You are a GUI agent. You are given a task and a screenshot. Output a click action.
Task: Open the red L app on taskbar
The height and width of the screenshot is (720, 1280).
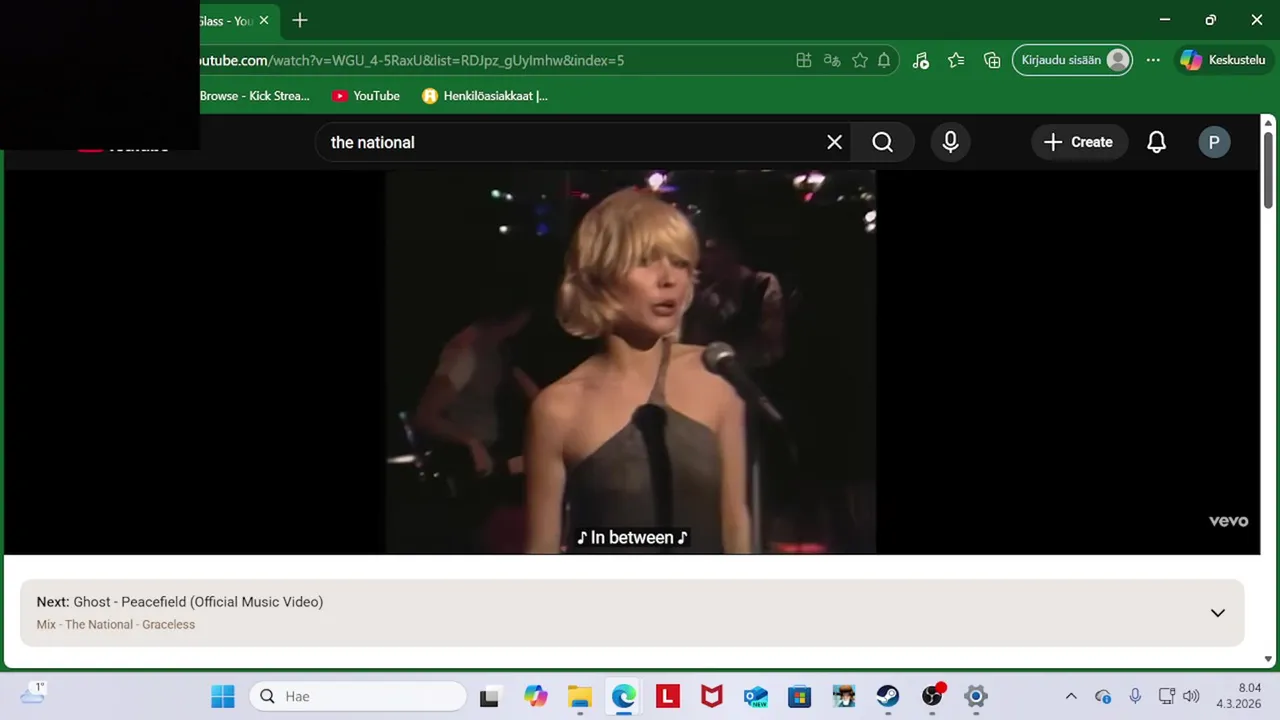[x=668, y=696]
